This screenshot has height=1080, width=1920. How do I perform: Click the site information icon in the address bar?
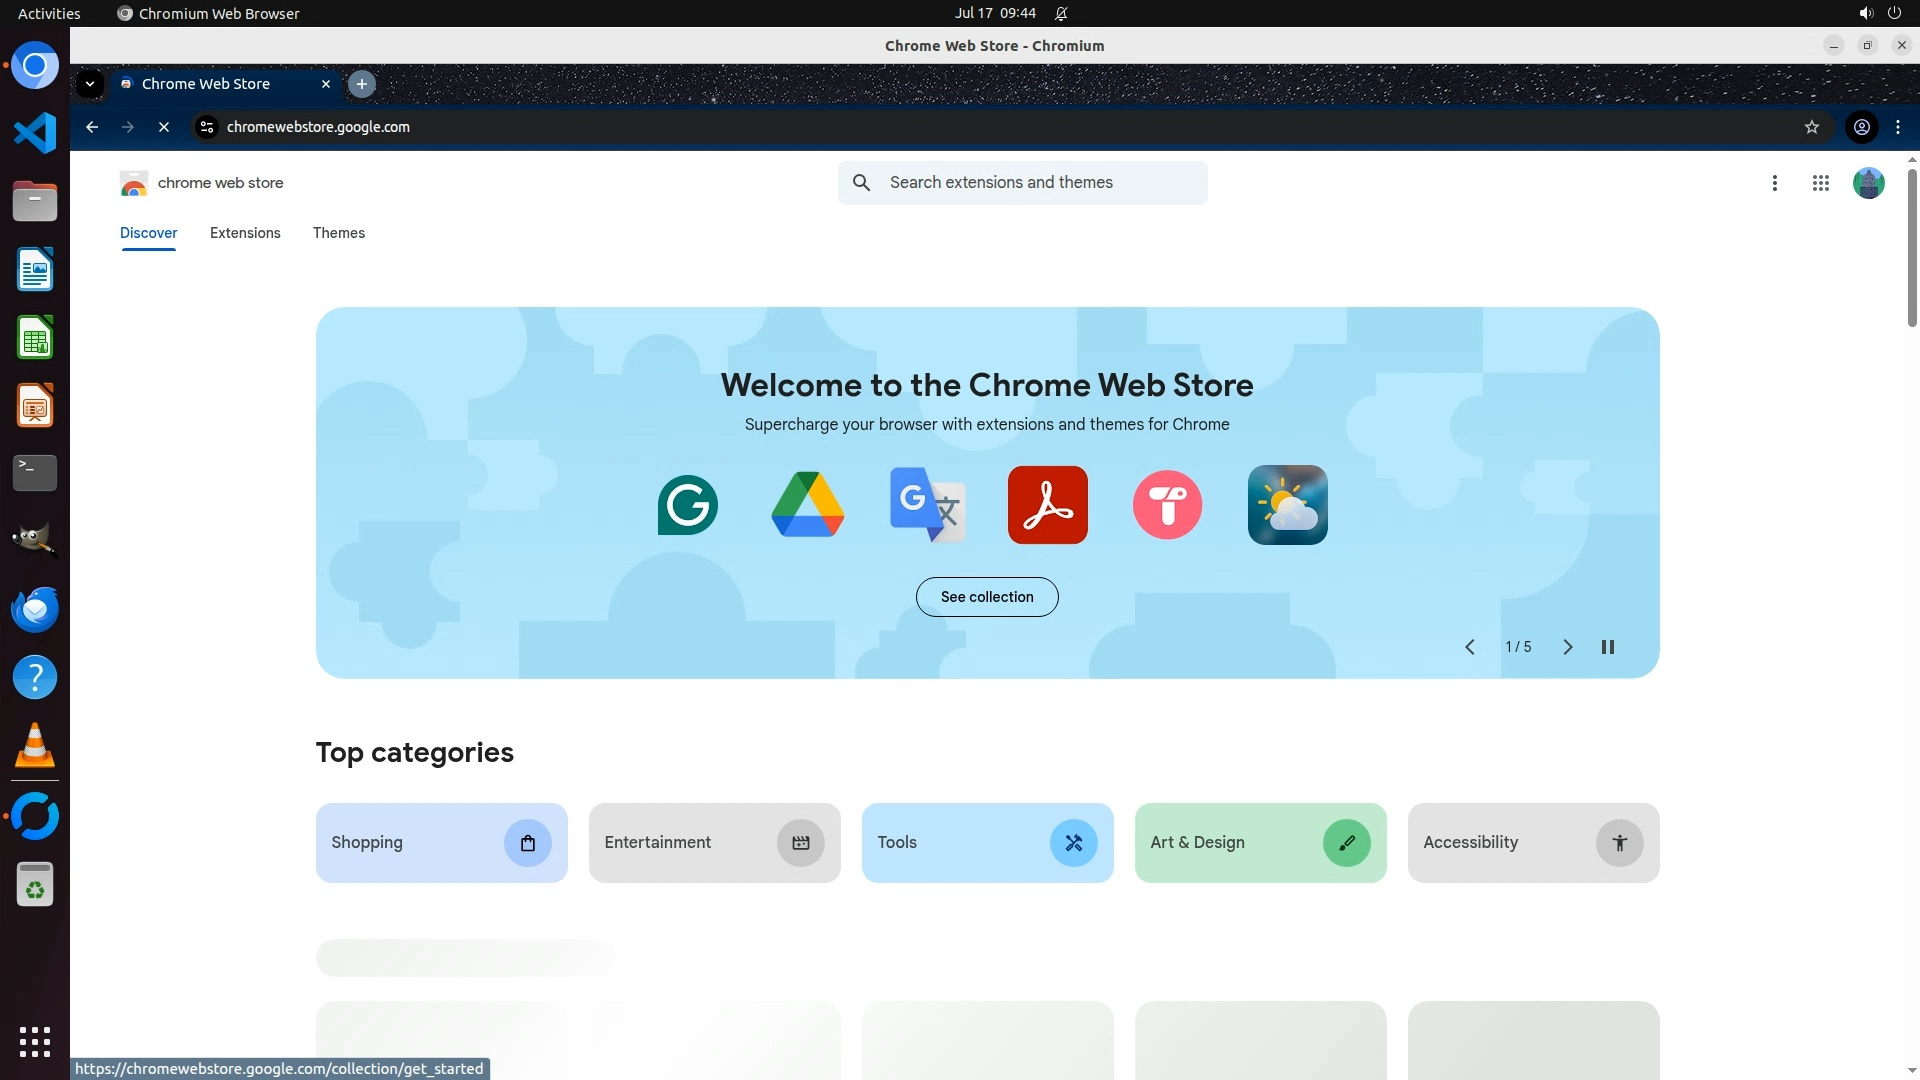(x=207, y=127)
